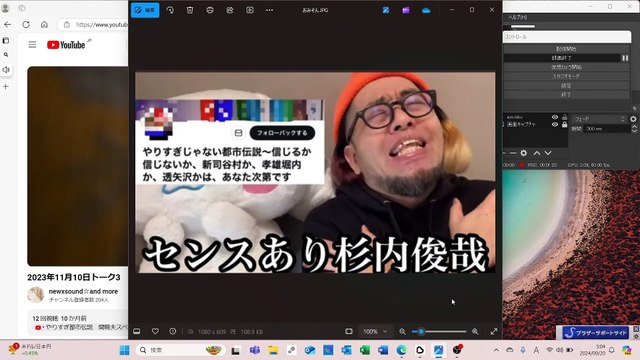640x360 pixels.
Task: Open the three-dots more menu in Photos
Action: pyautogui.click(x=269, y=10)
